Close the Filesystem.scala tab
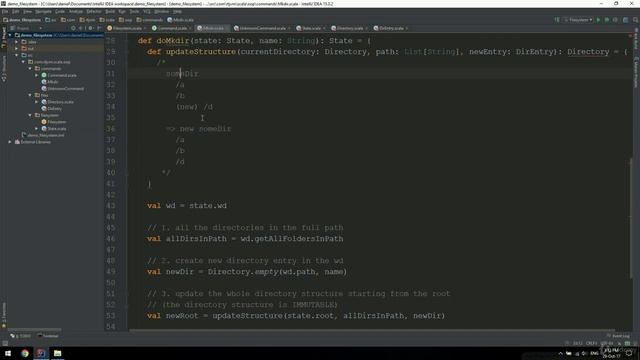The width and height of the screenshot is (640, 360). pos(145,28)
